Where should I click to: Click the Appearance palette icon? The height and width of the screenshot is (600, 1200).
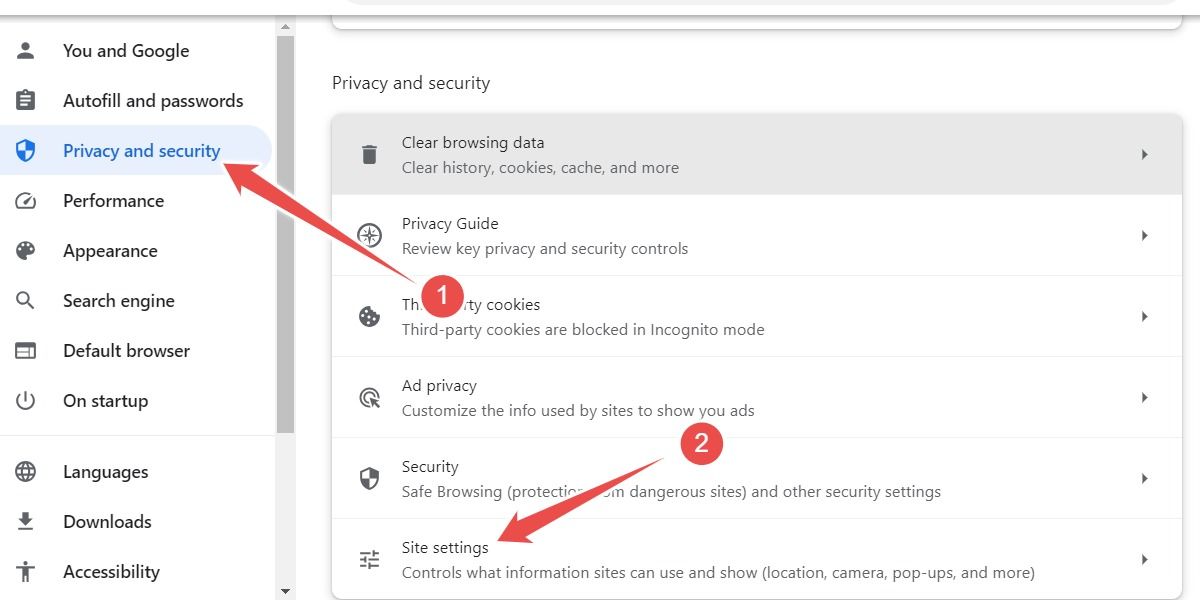(27, 250)
